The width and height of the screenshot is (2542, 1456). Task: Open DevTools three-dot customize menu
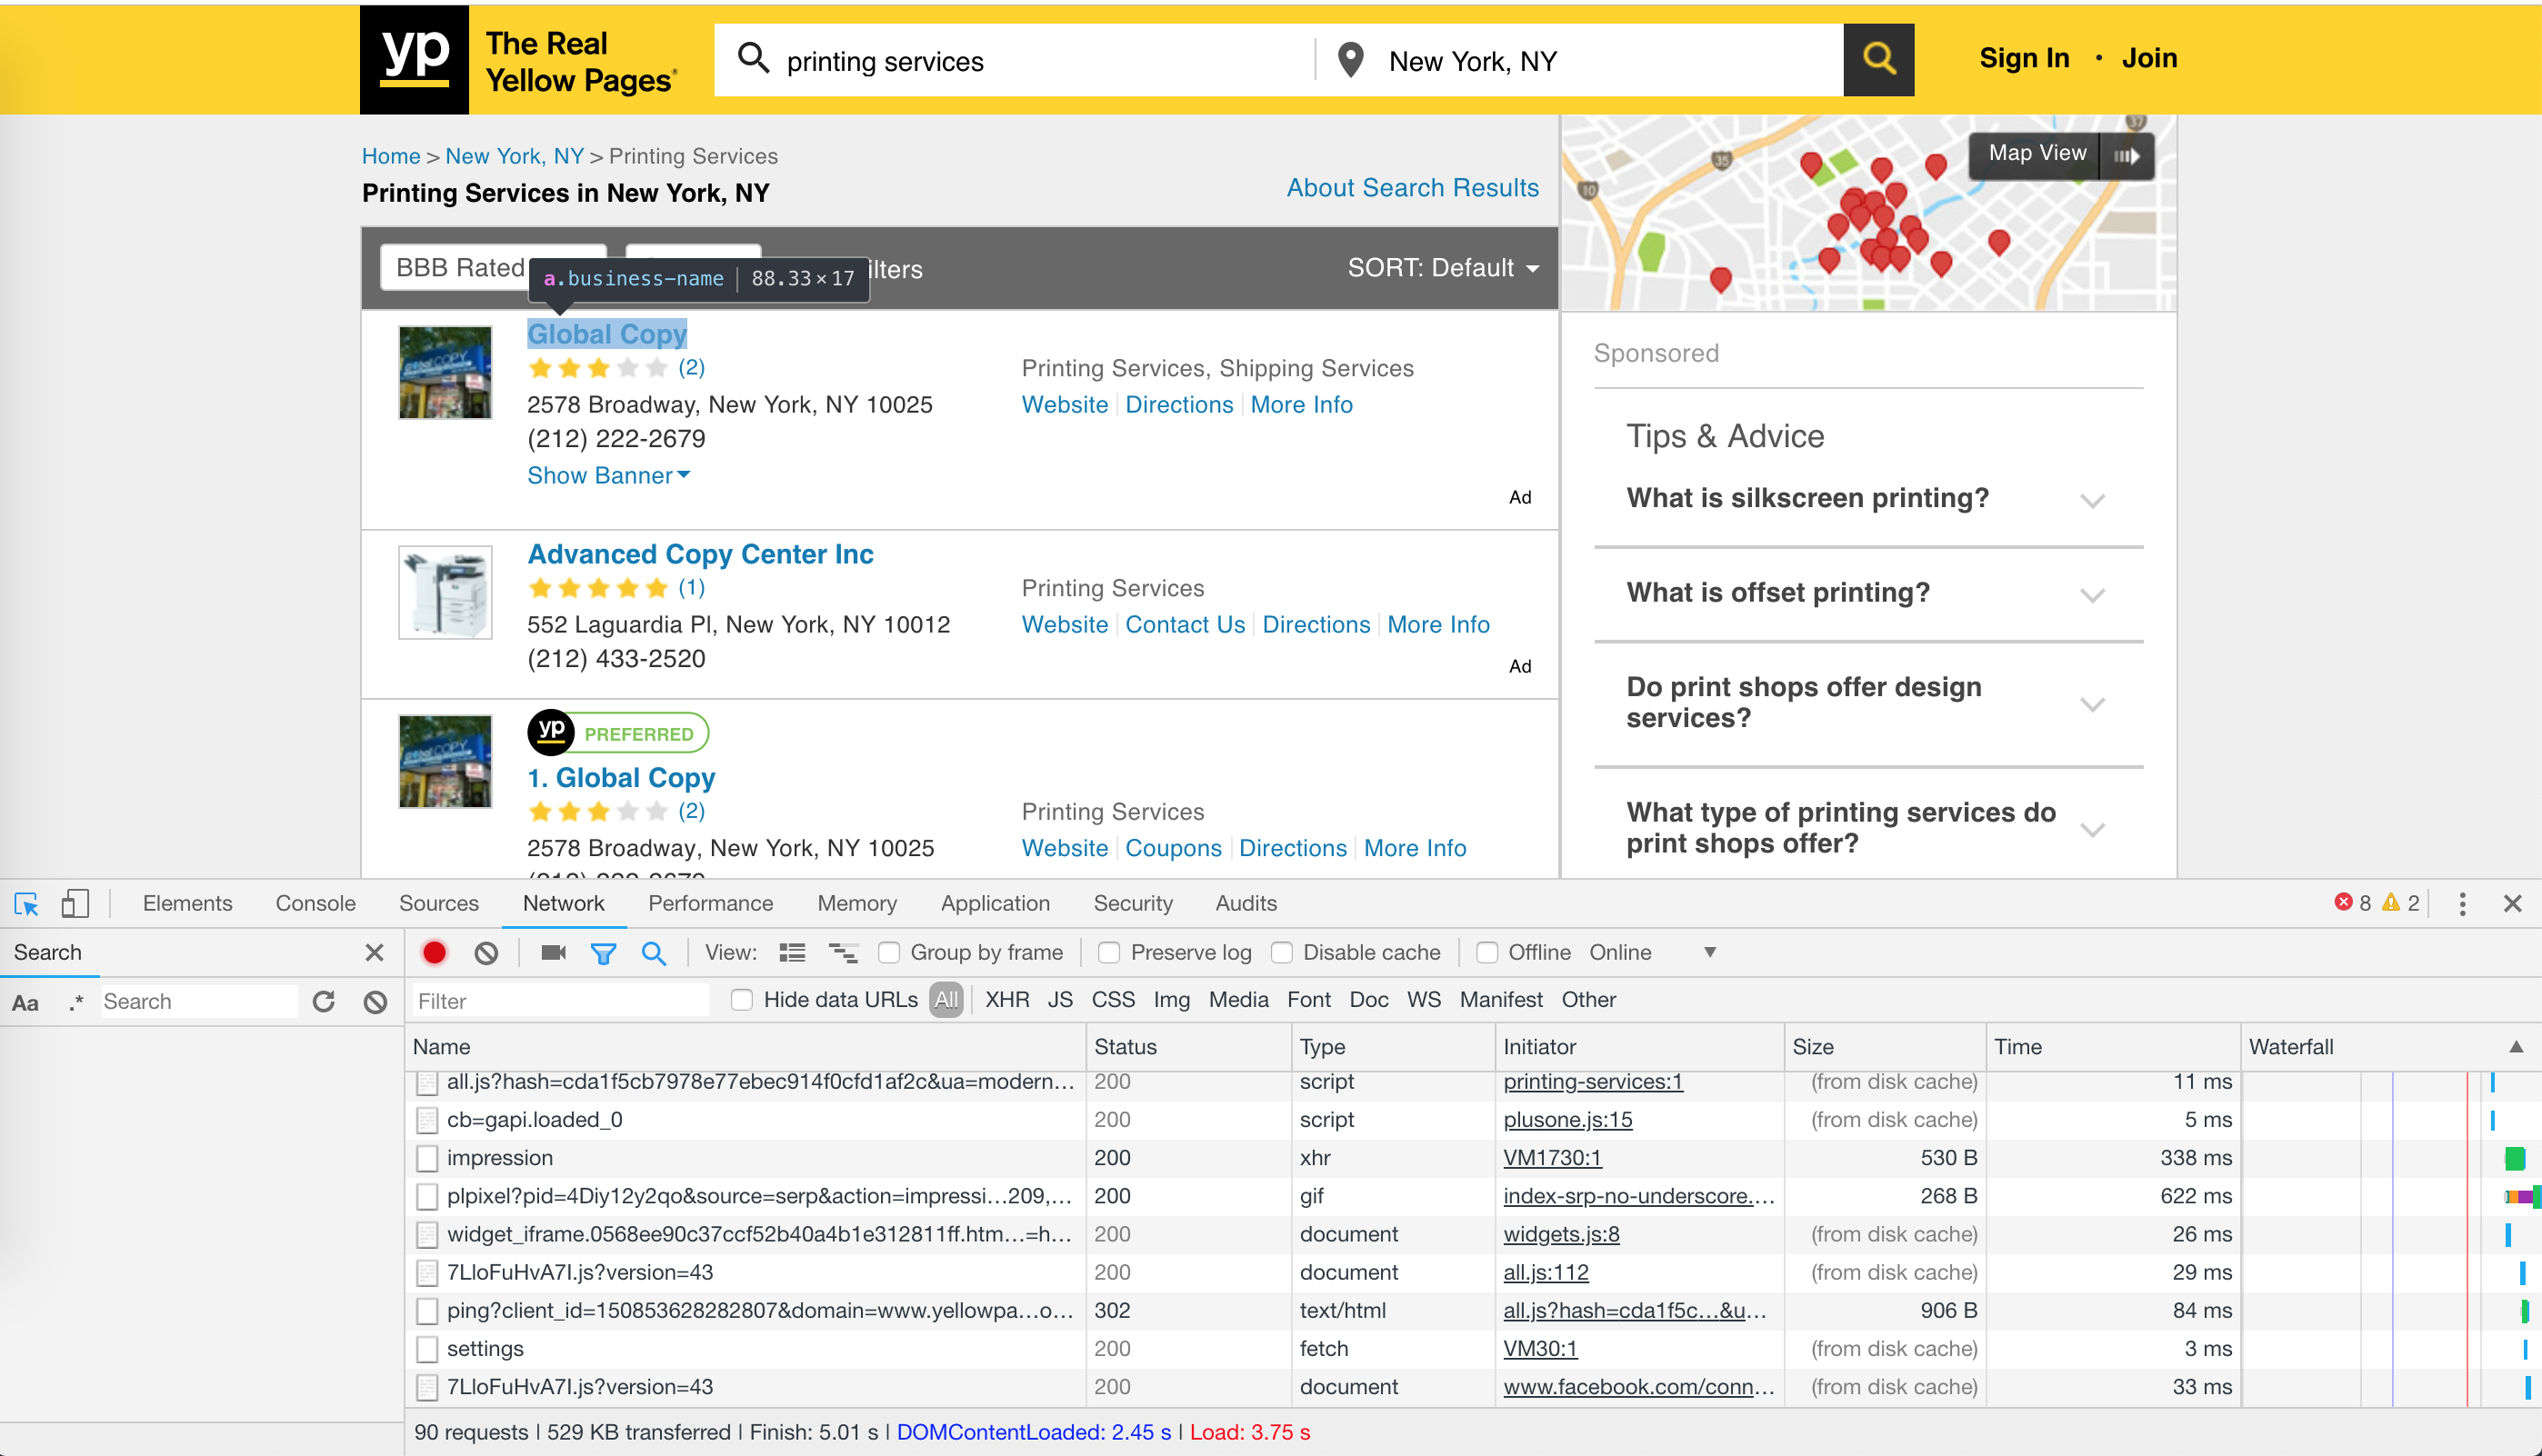pyautogui.click(x=2462, y=904)
